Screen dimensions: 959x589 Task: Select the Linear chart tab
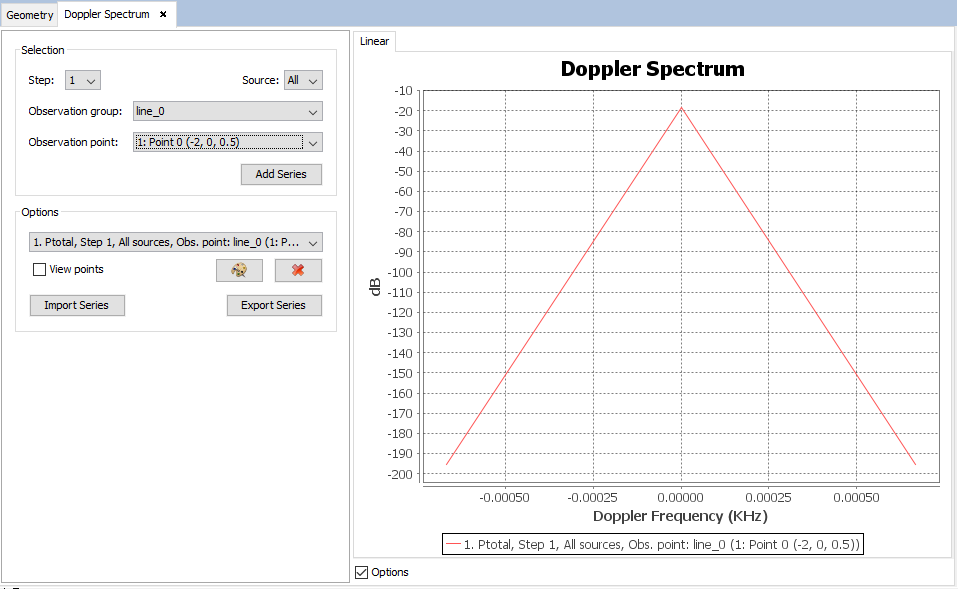375,41
